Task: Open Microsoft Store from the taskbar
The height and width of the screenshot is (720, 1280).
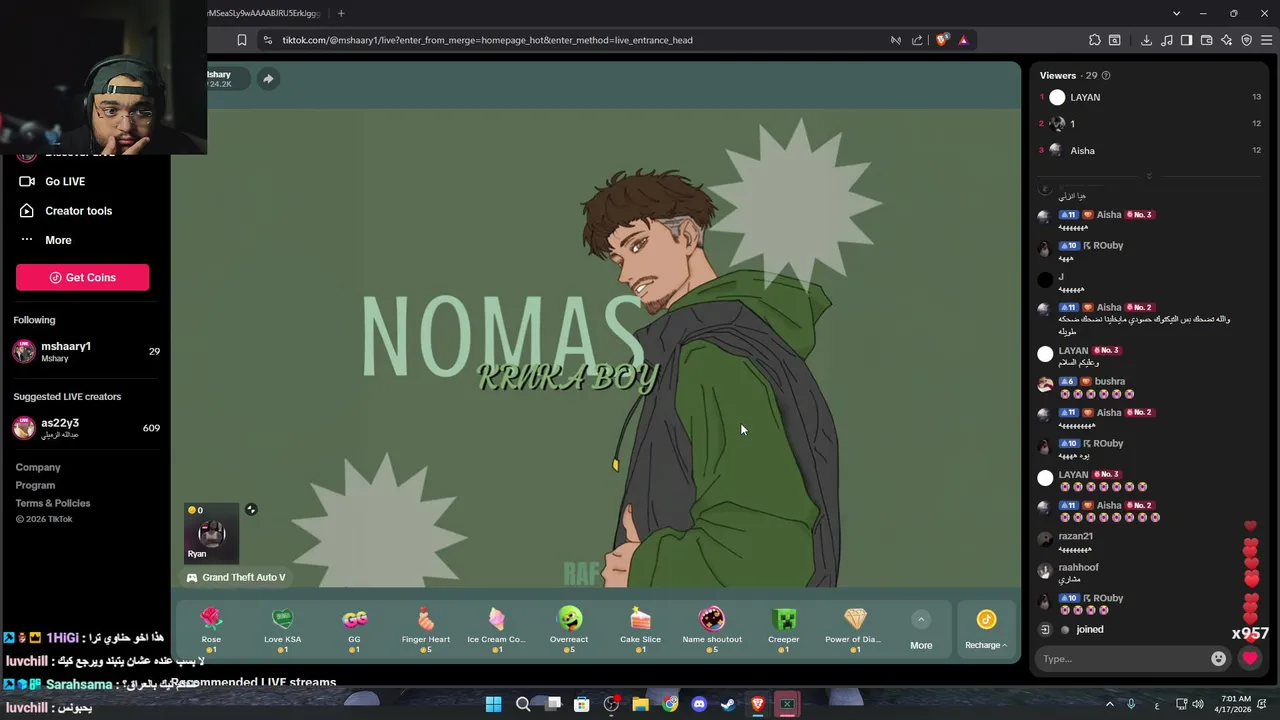Action: pyautogui.click(x=581, y=704)
